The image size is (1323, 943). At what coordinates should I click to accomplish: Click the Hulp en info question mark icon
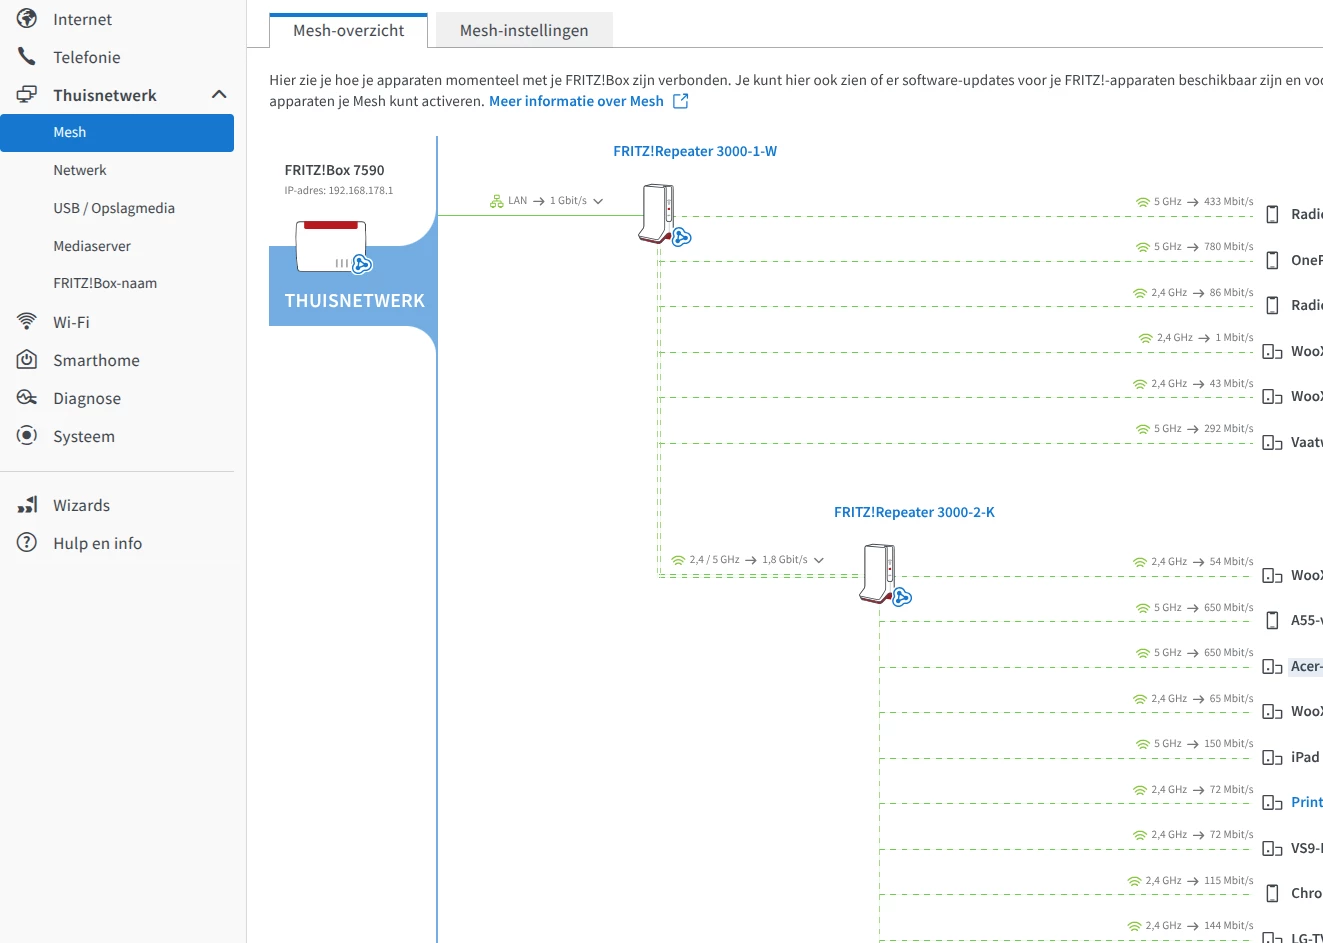tap(27, 542)
